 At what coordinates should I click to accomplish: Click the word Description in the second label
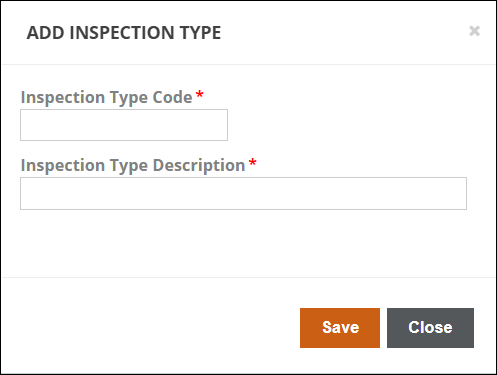pyautogui.click(x=199, y=166)
